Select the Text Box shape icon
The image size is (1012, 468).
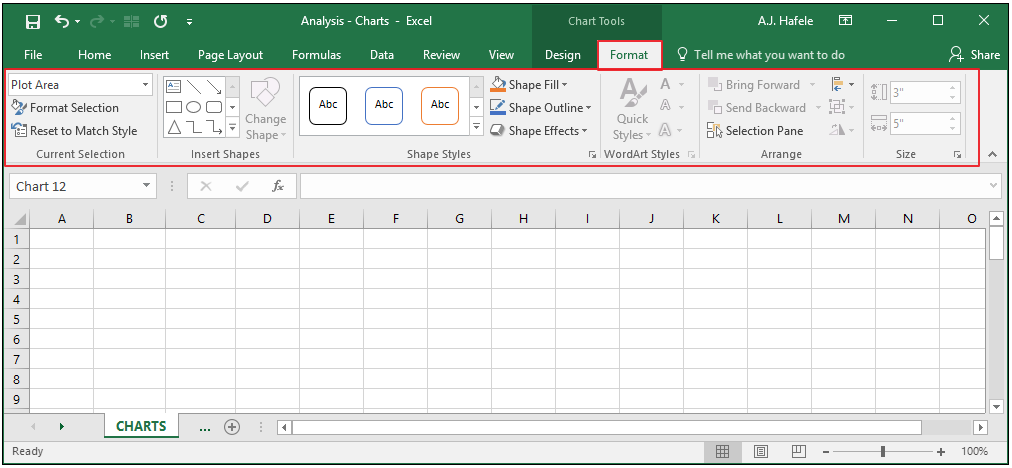point(174,87)
